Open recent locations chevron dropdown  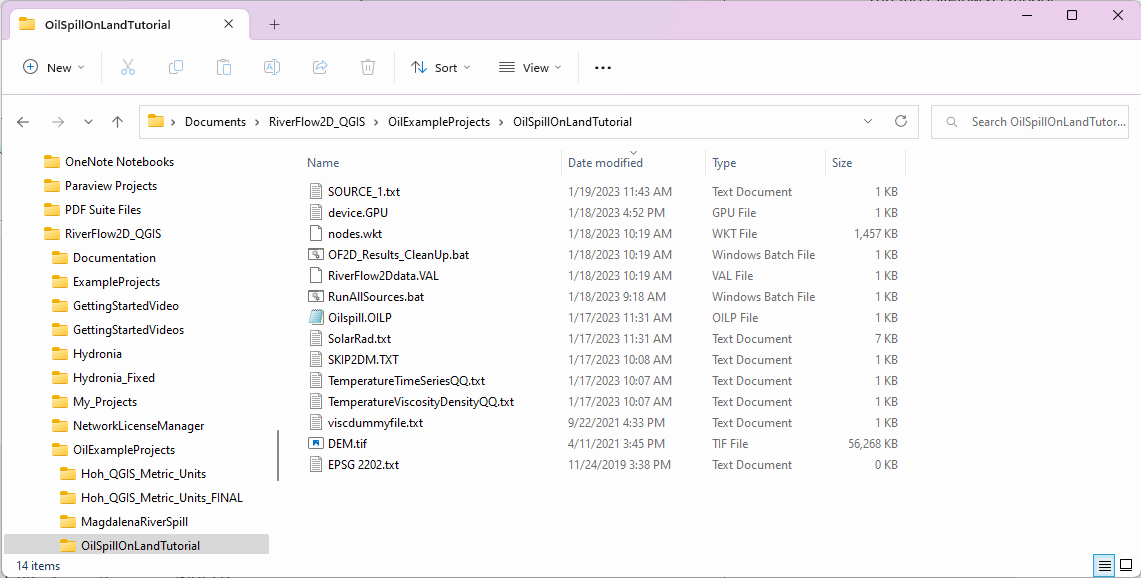coord(88,122)
